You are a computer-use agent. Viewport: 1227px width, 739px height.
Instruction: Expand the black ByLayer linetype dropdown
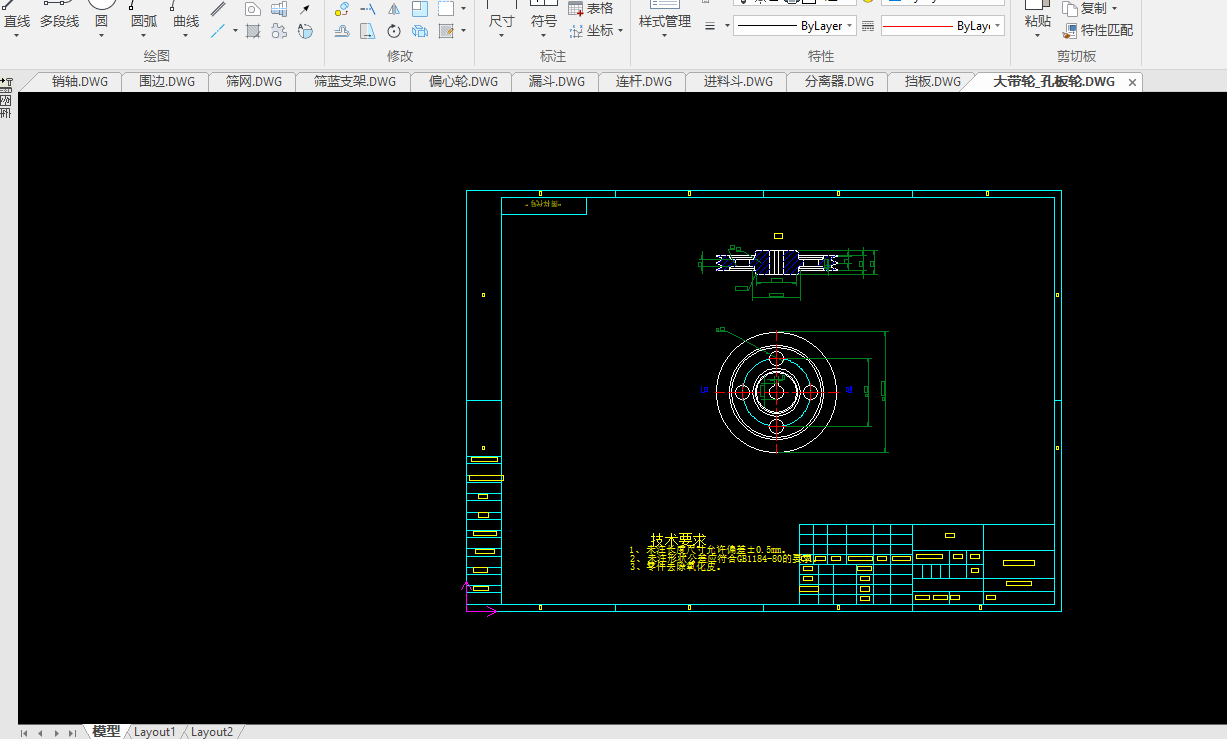click(x=850, y=26)
